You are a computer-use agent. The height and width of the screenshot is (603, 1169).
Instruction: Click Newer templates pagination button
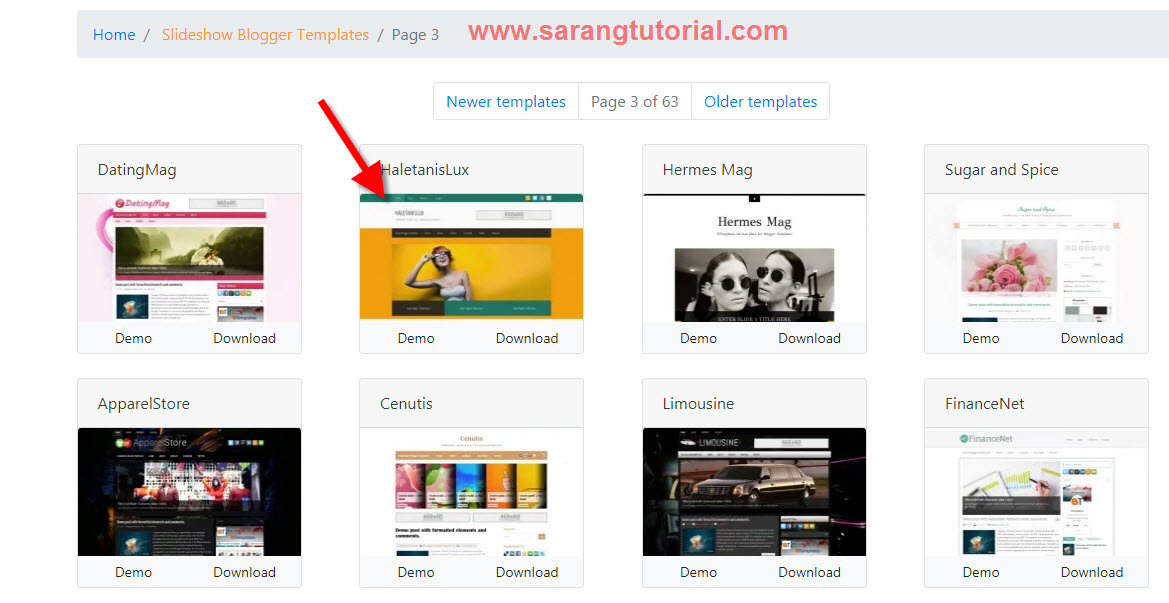[505, 101]
